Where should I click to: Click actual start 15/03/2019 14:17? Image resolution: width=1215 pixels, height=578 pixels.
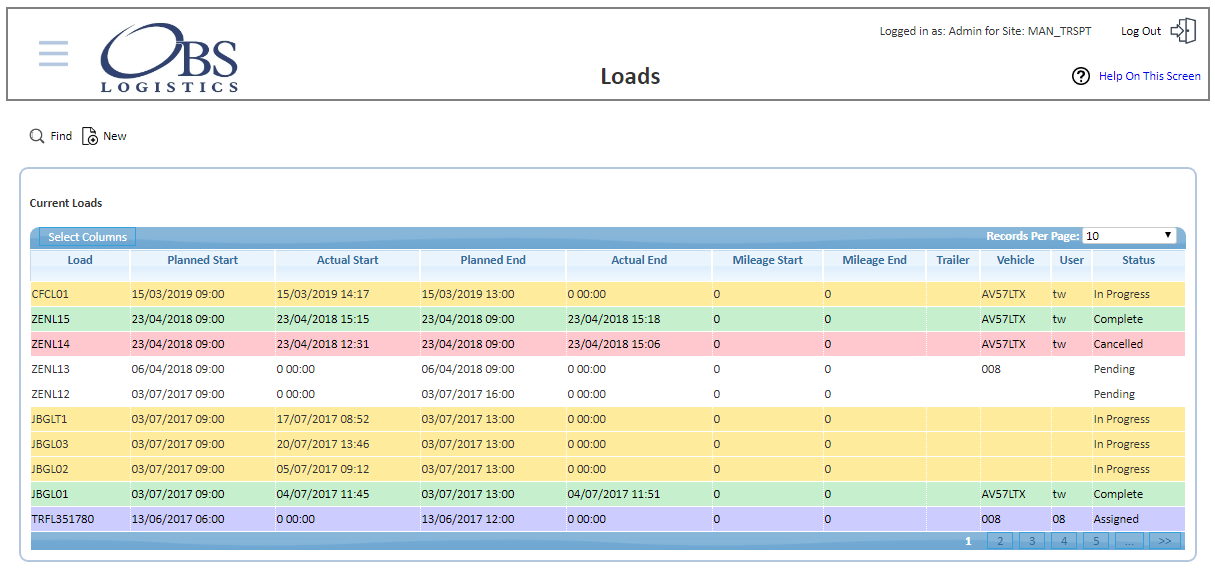tap(323, 294)
